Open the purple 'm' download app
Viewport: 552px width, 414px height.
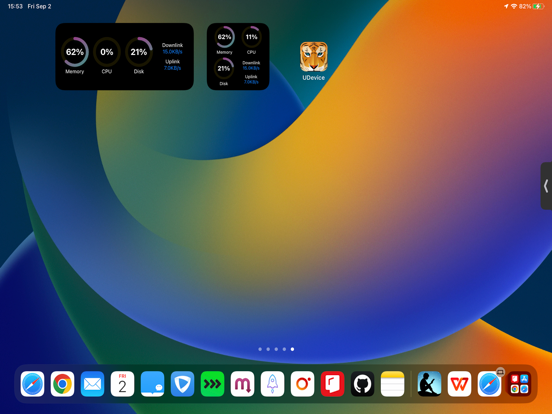243,384
